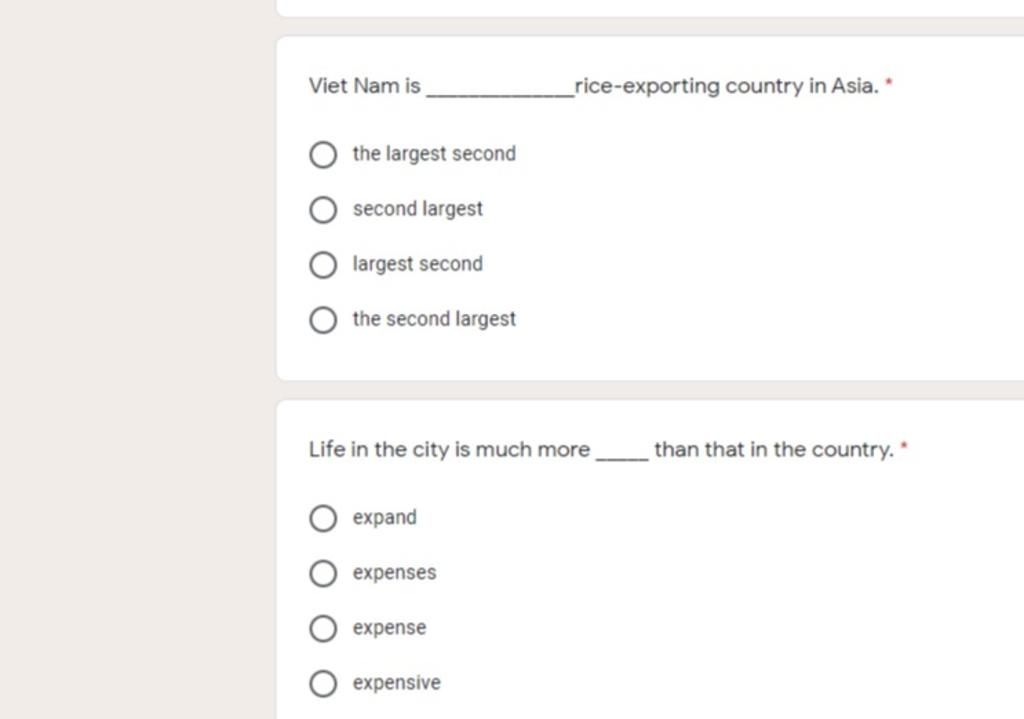Screen dimensions: 1024x719
Task: Click the "the second largest" label text
Action: 434,319
